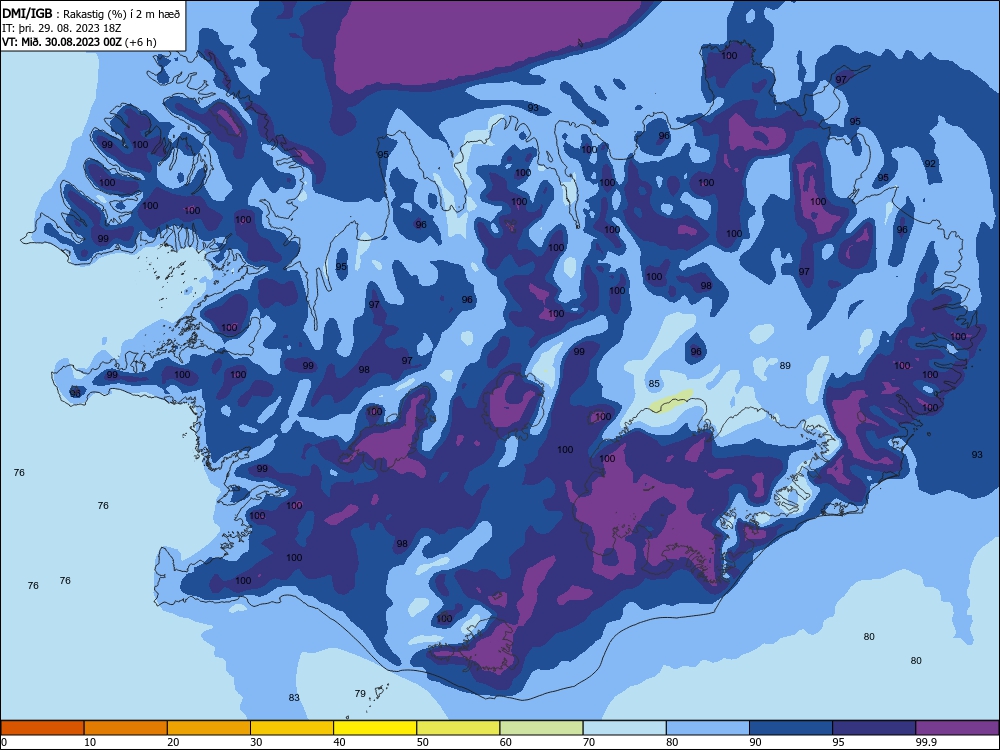Click the '70' label under the legend
Viewport: 1000px width, 750px height.
tap(589, 742)
